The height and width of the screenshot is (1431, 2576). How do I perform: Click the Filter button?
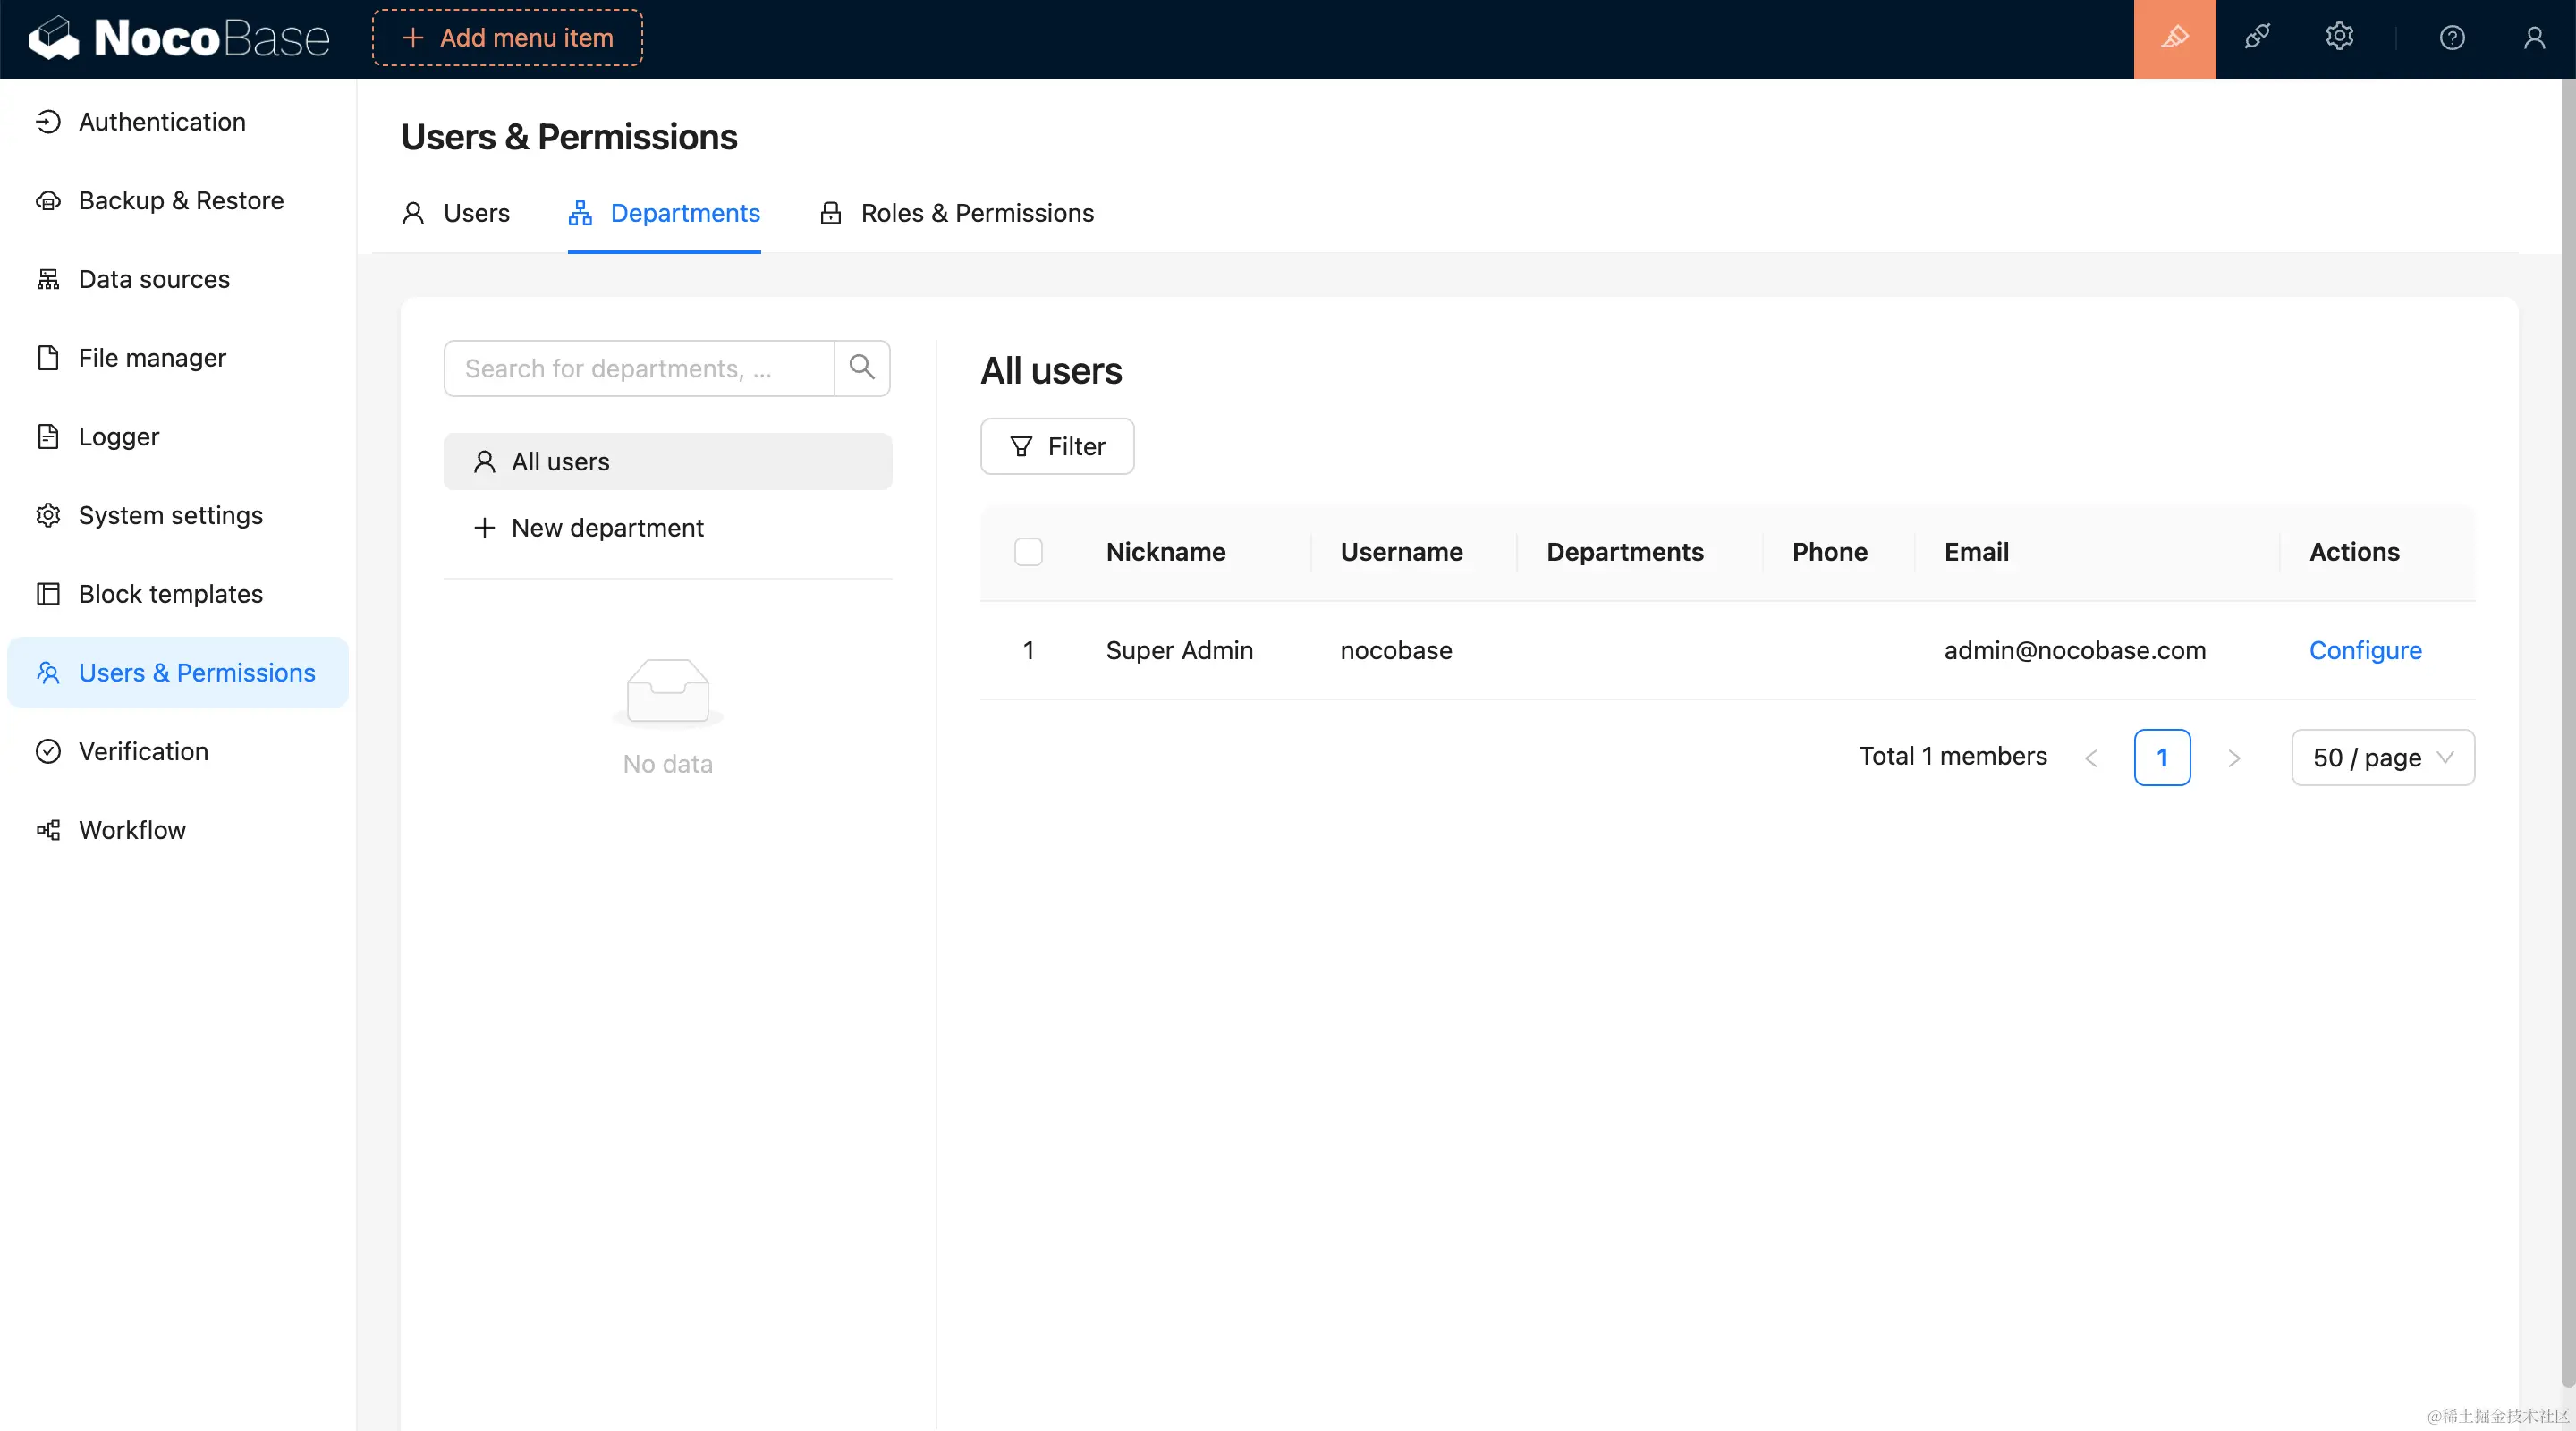tap(1057, 446)
